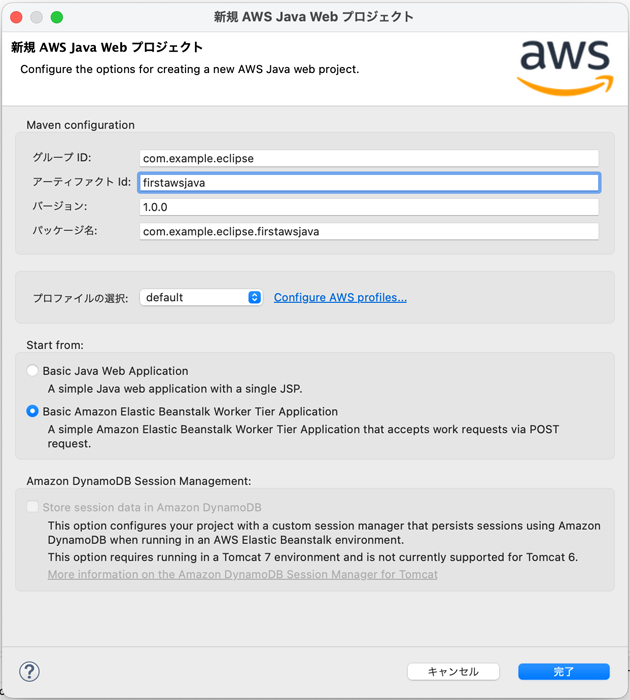The height and width of the screenshot is (700, 630).
Task: Click the 完了 finish button
Action: coord(564,671)
